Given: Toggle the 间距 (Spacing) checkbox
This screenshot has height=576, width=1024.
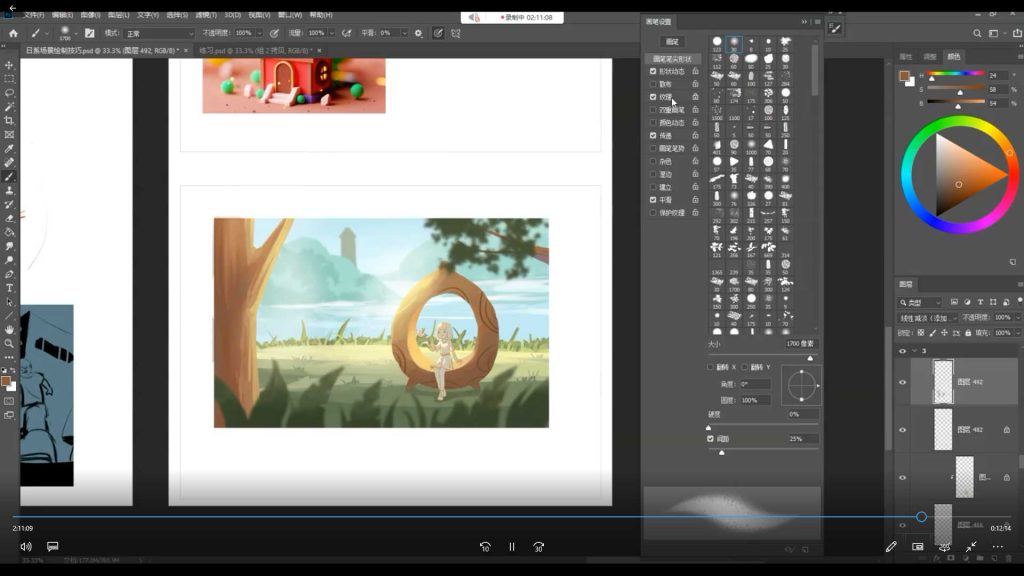Looking at the screenshot, I should (711, 439).
